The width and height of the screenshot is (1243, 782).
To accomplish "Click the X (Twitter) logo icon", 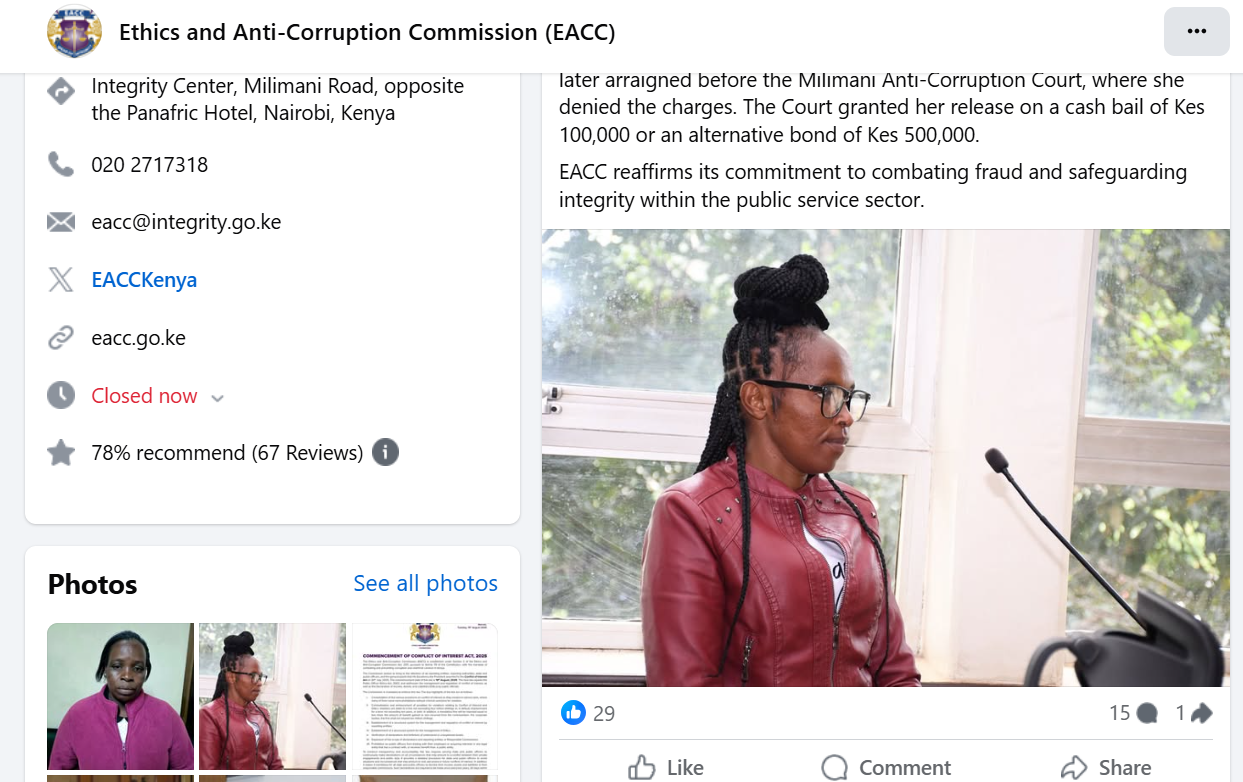I will (x=61, y=280).
